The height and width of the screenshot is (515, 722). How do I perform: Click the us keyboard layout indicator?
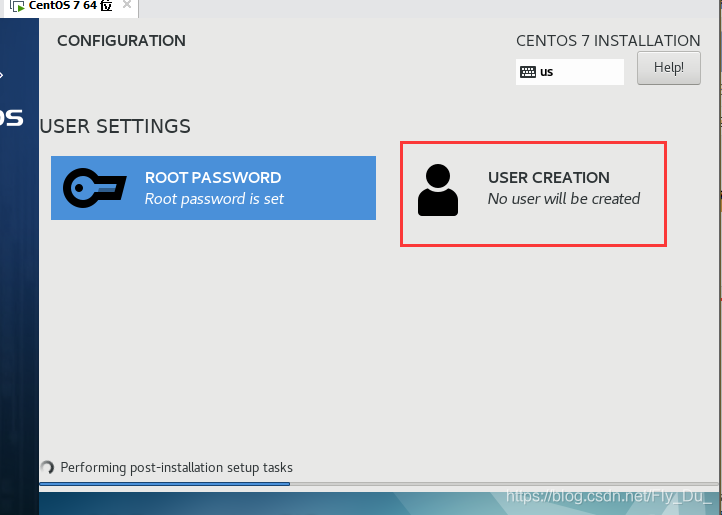coord(570,72)
